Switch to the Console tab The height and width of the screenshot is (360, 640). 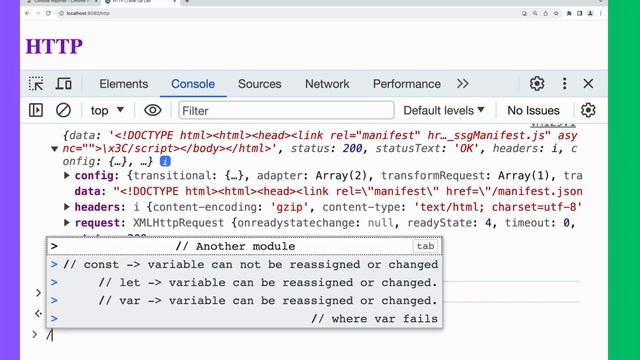(x=193, y=84)
